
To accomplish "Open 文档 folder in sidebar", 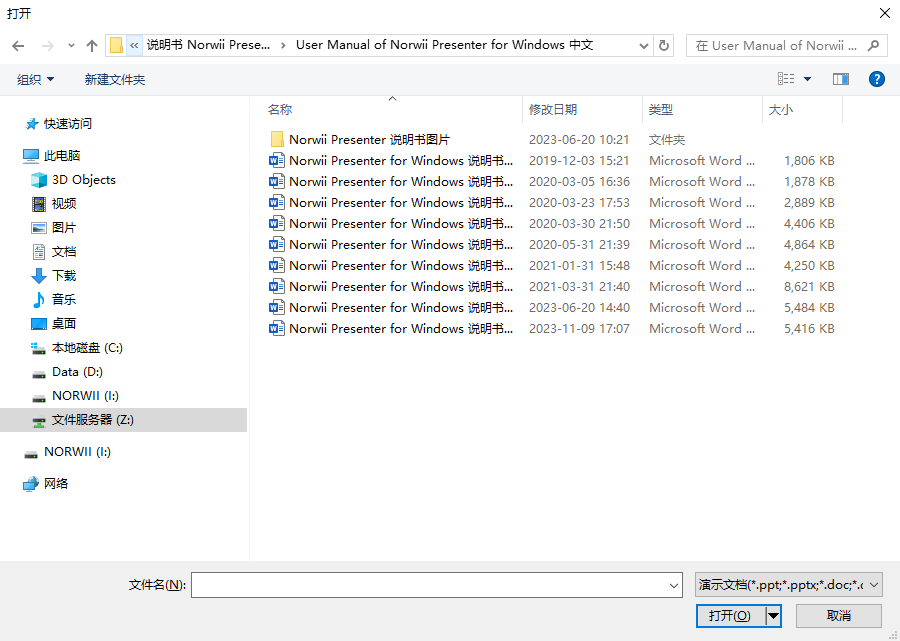I will [x=53, y=251].
